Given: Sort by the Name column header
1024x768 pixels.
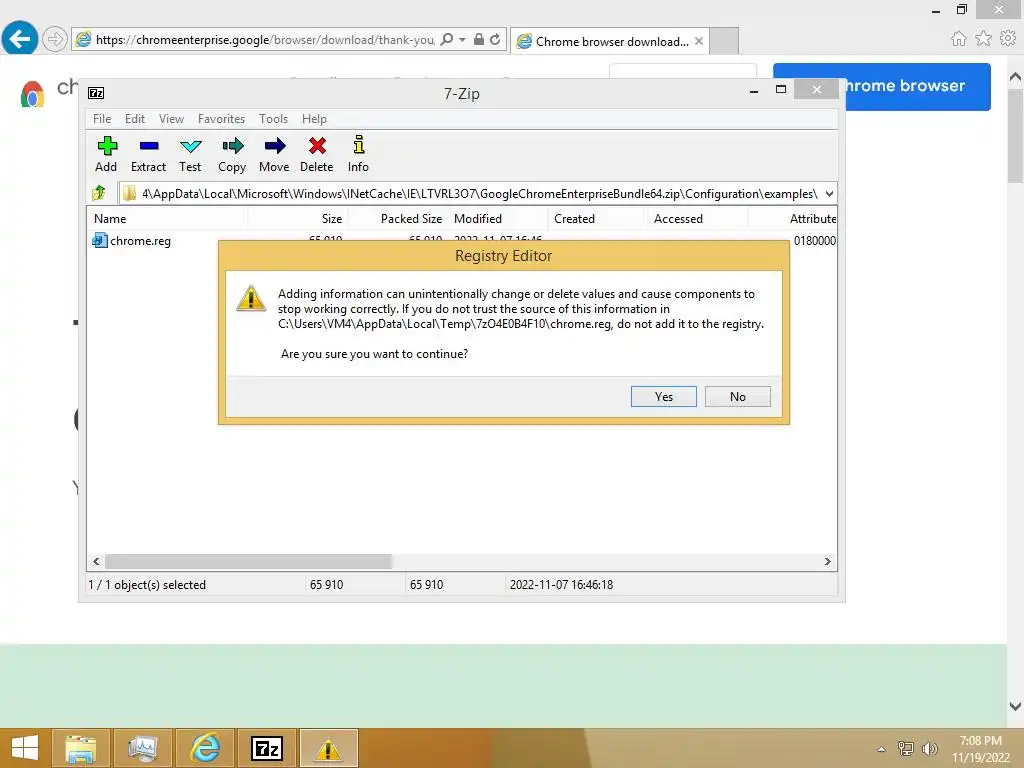Looking at the screenshot, I should (x=167, y=219).
